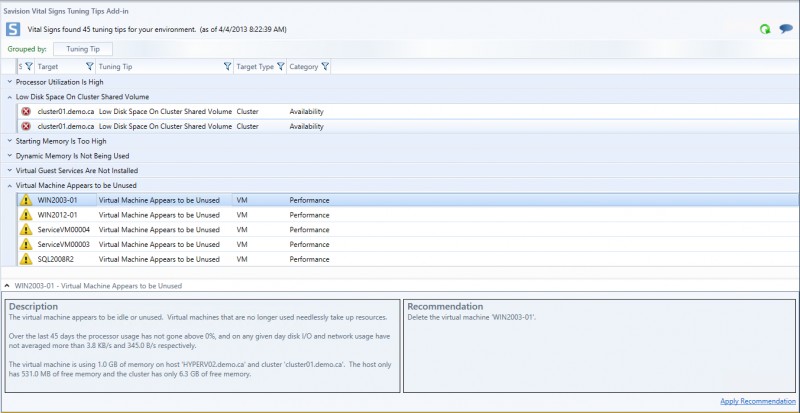Click filter icon on Tuning Tip column
The height and width of the screenshot is (413, 800).
click(x=228, y=66)
